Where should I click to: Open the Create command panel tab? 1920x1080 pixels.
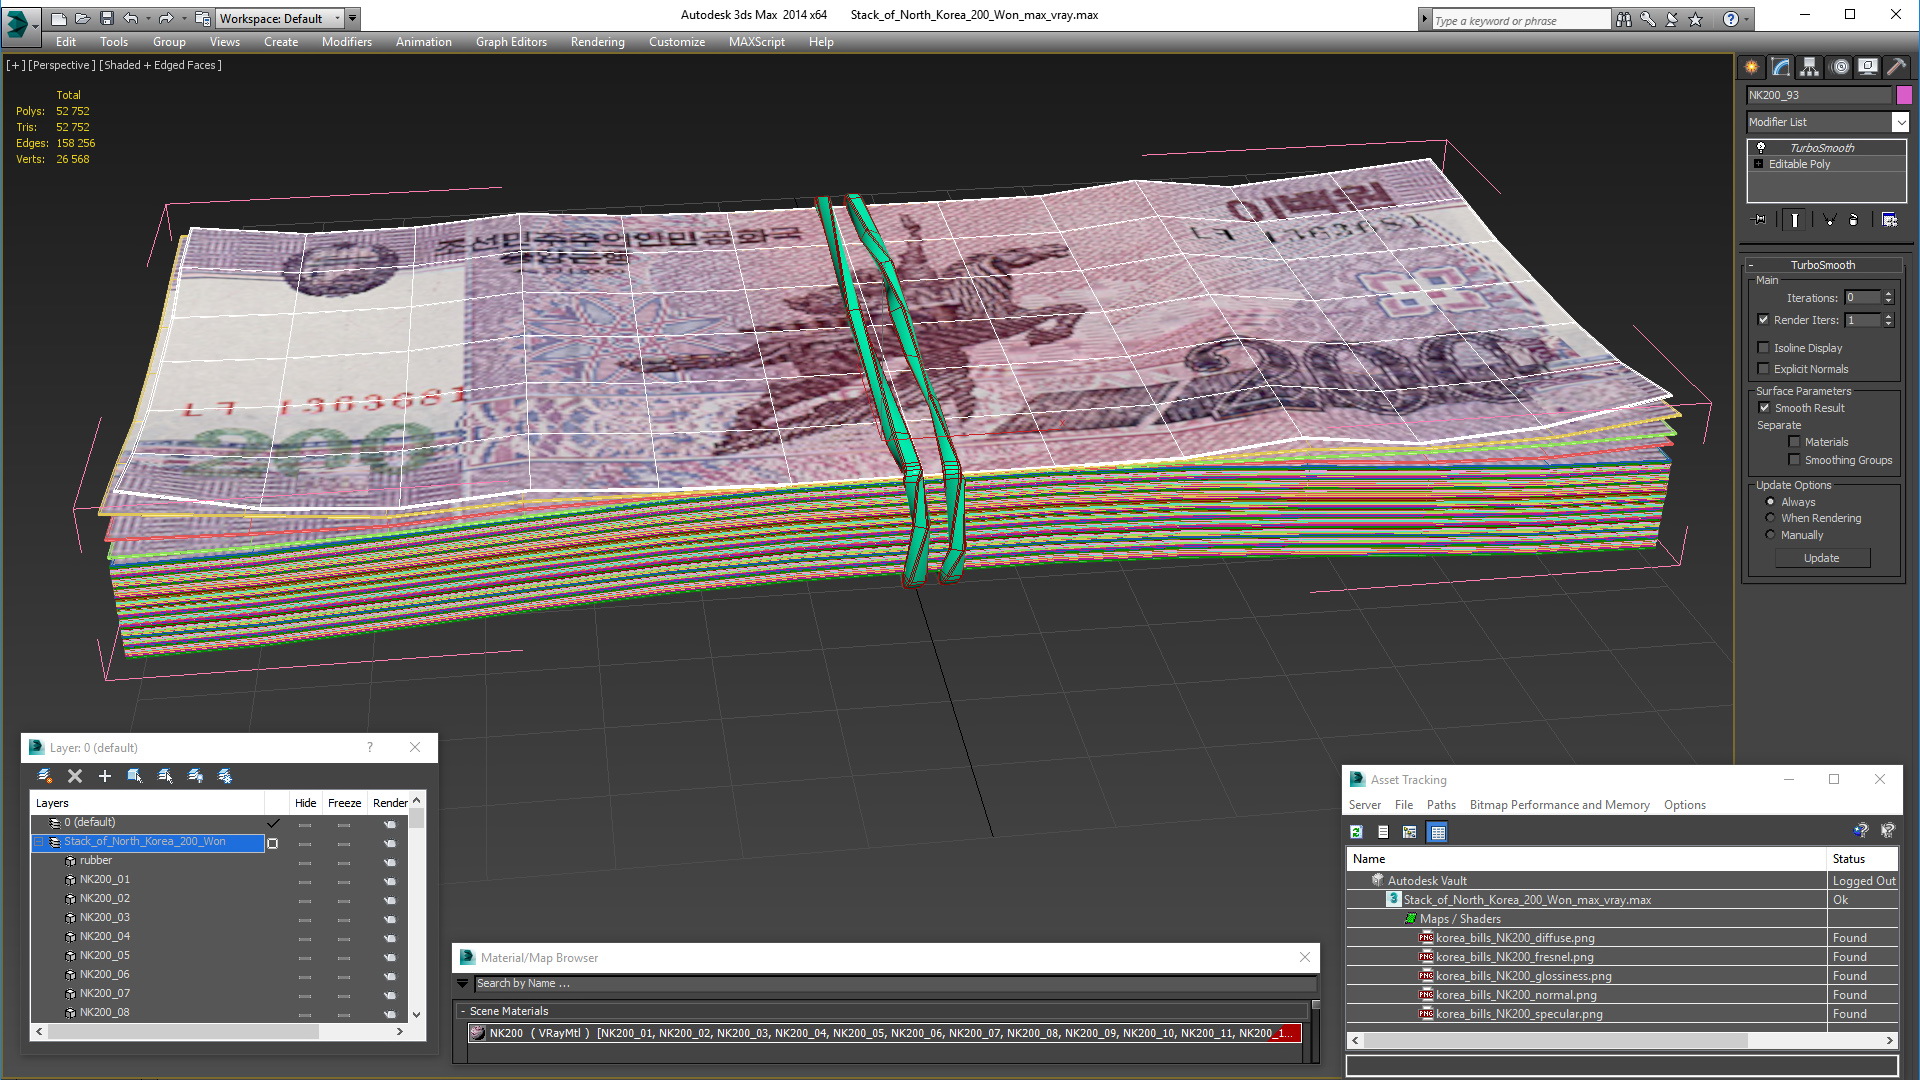tap(1752, 67)
